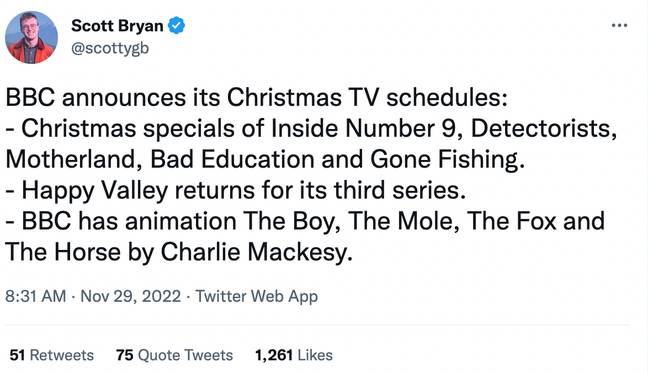This screenshot has height=374, width=648.
Task: Open the Twitter Web App source link
Action: tap(256, 296)
